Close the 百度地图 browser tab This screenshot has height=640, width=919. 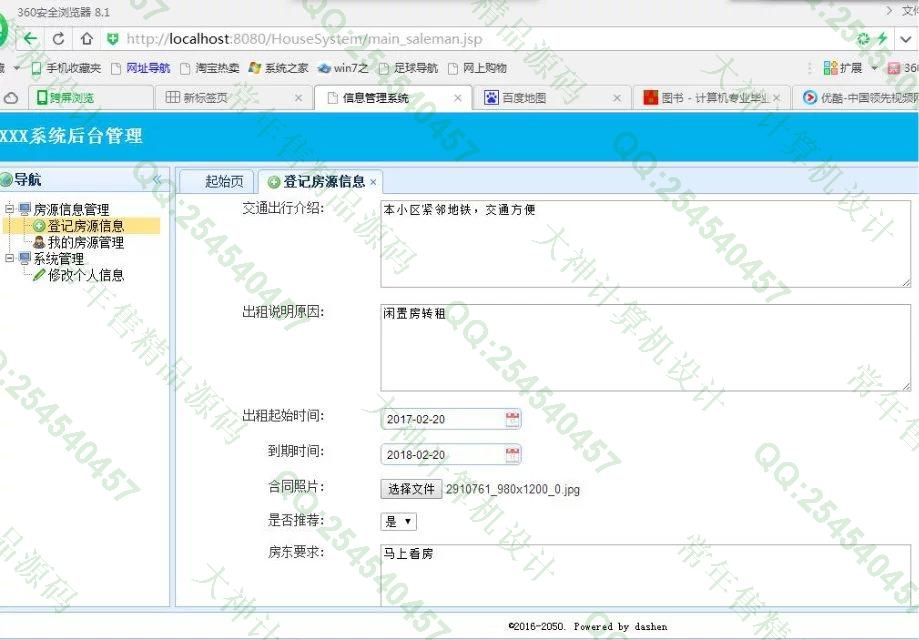(x=617, y=98)
